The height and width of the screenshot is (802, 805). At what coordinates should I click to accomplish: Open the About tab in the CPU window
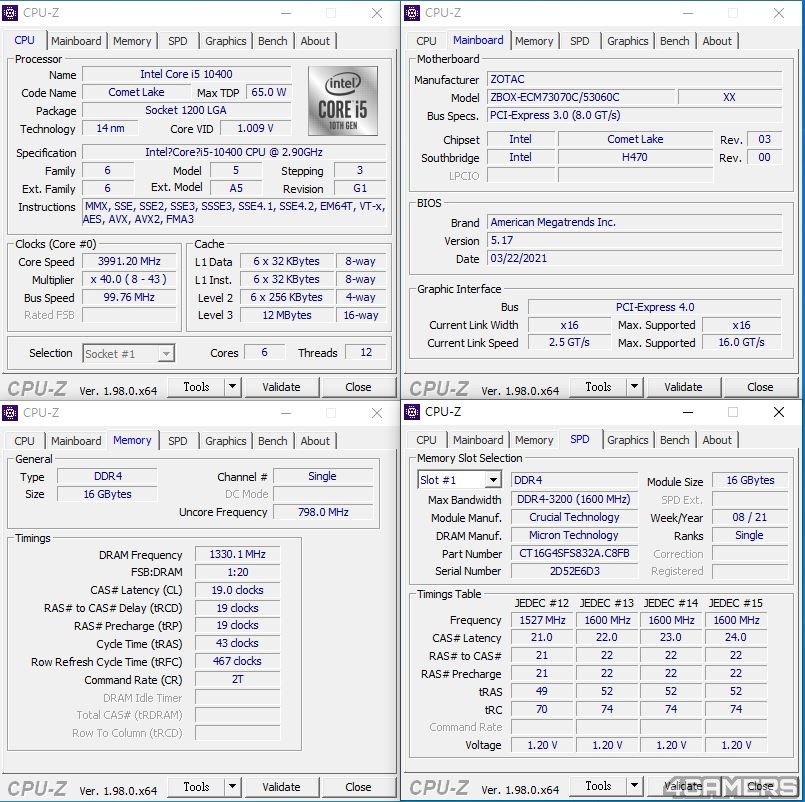point(315,41)
